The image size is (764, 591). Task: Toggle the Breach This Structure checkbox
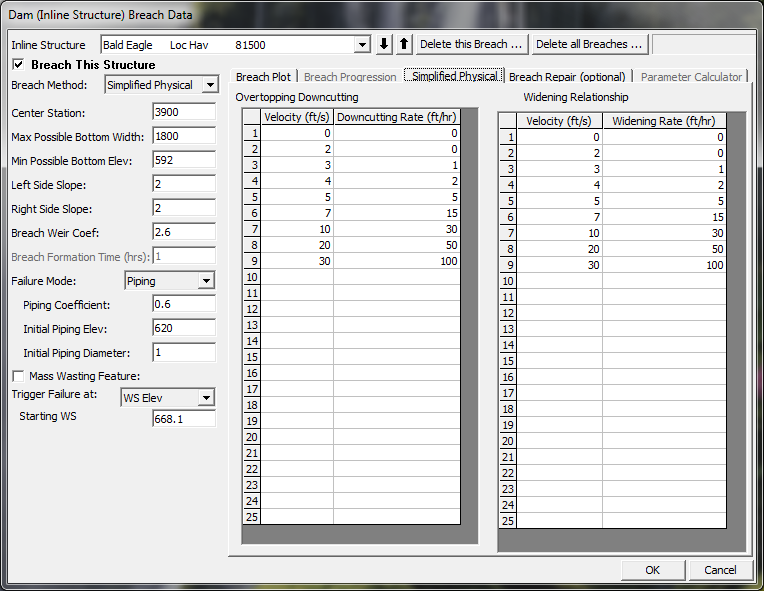pyautogui.click(x=18, y=65)
